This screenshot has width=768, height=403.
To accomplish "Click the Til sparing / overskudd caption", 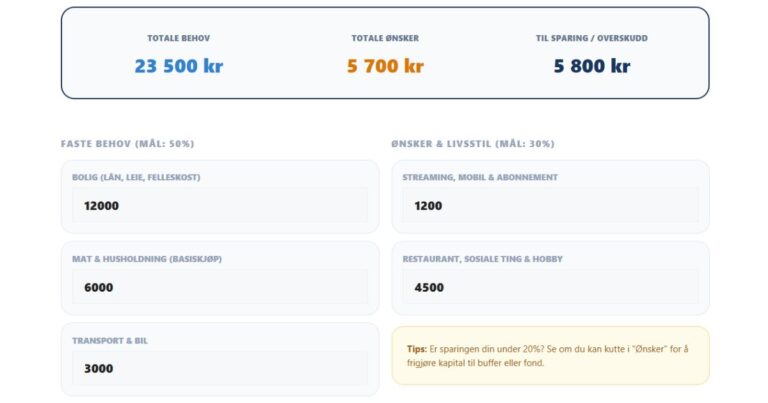I will [x=591, y=38].
